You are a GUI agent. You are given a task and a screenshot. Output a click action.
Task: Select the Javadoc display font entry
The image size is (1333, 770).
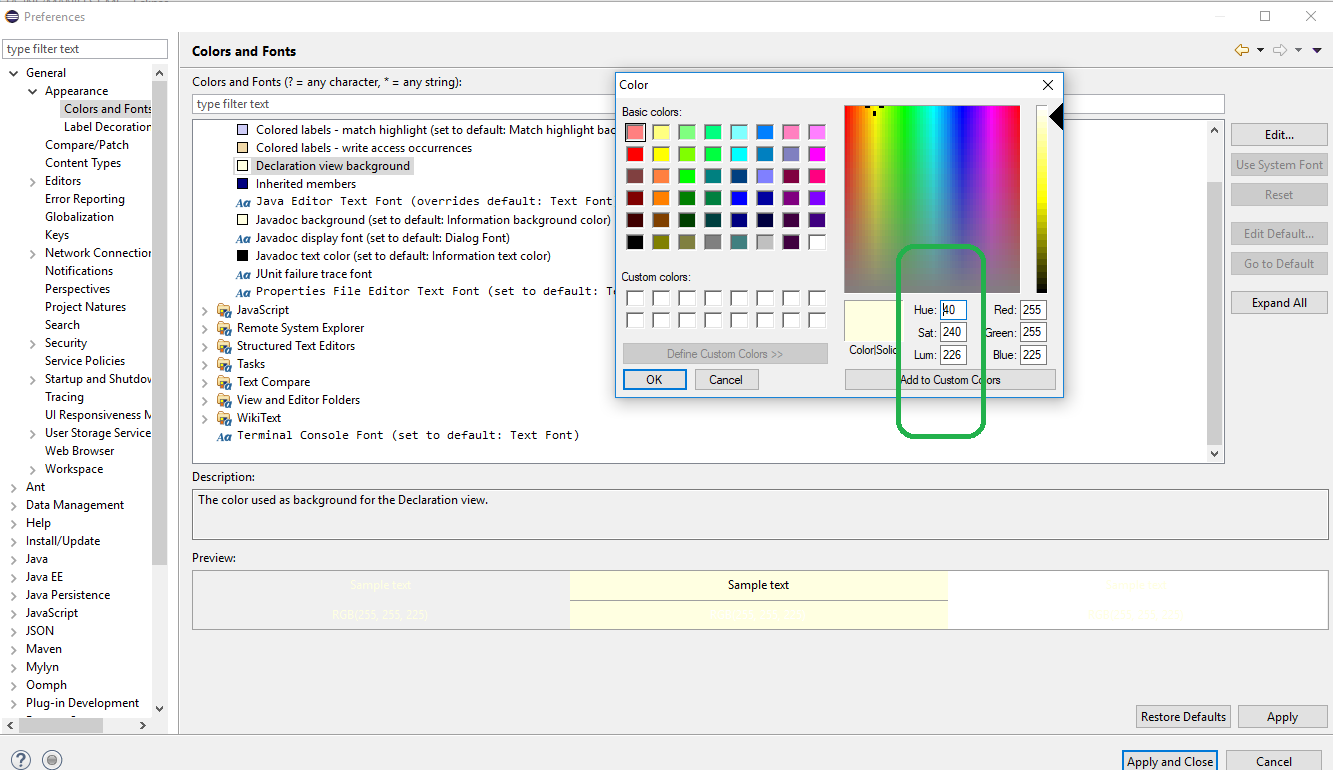373,238
